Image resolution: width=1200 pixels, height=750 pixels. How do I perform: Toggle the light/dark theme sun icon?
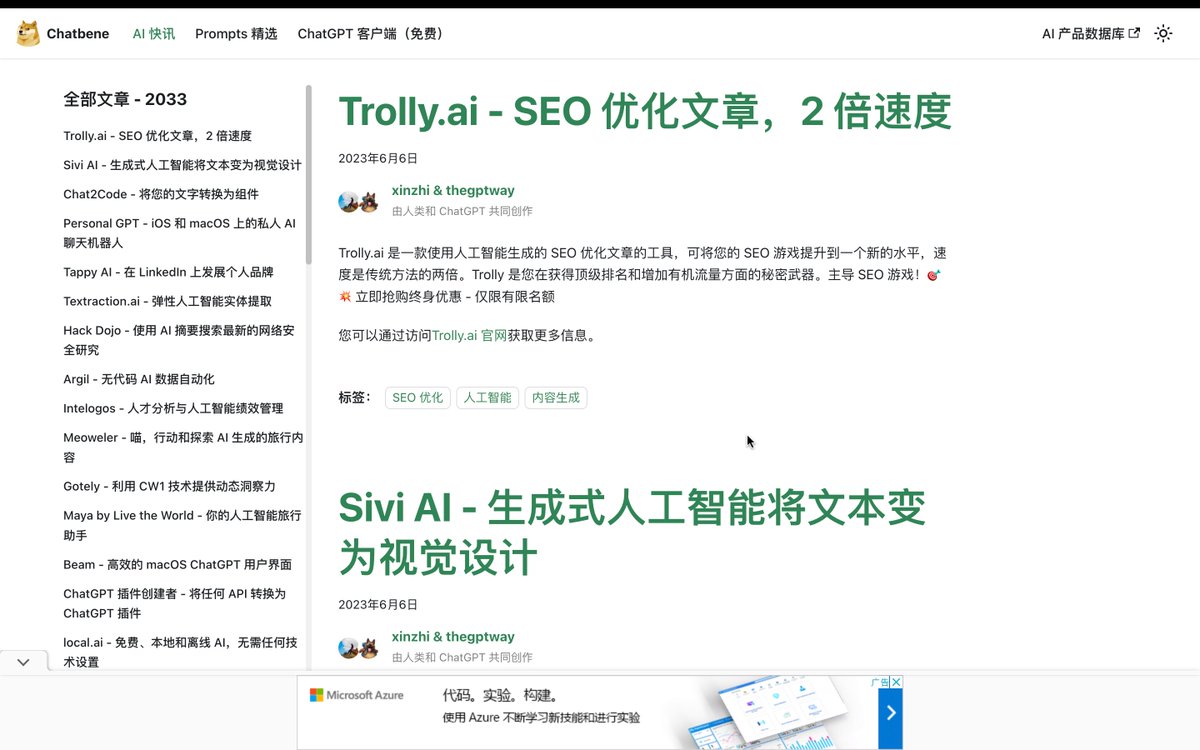(1163, 33)
